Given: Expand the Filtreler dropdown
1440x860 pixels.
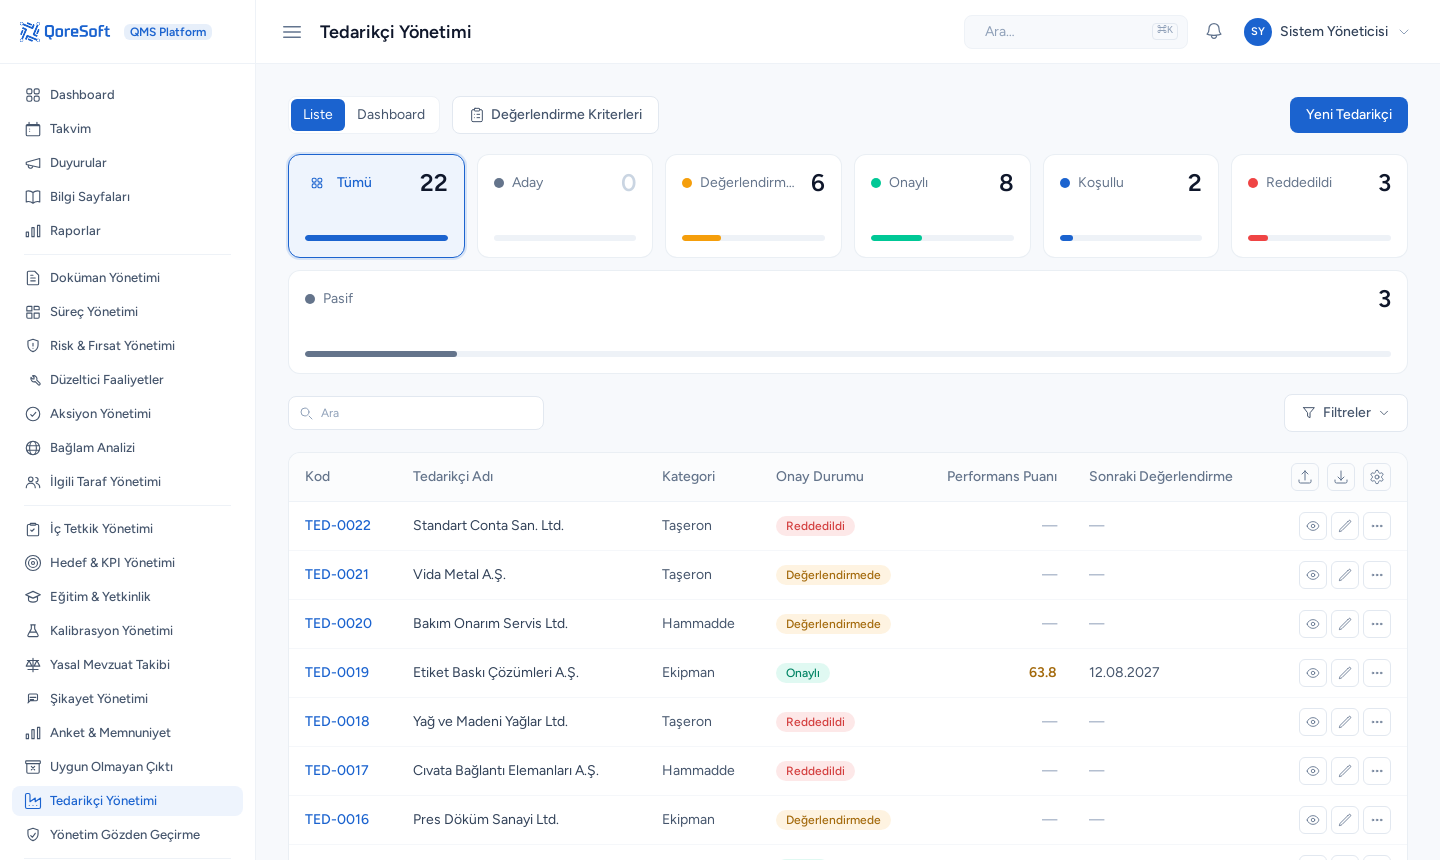Looking at the screenshot, I should [x=1346, y=413].
